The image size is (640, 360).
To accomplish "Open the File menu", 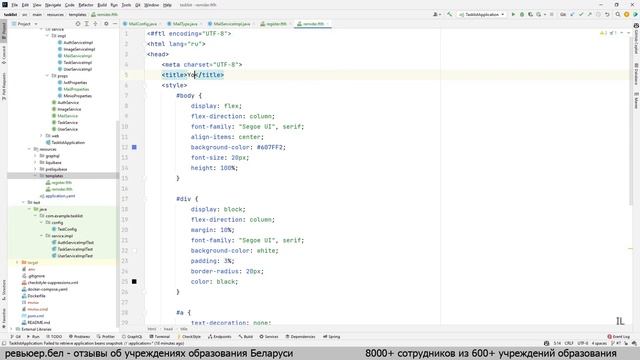I will [x=14, y=5].
